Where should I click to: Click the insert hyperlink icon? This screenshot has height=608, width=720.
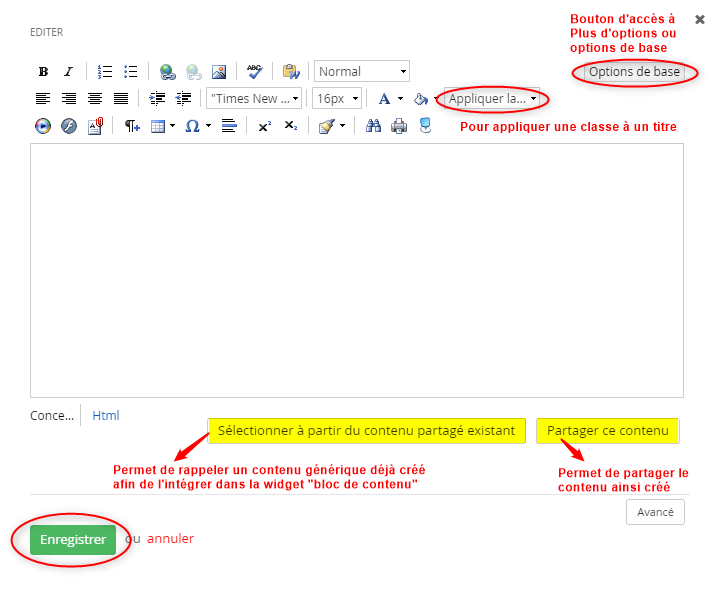click(x=167, y=72)
